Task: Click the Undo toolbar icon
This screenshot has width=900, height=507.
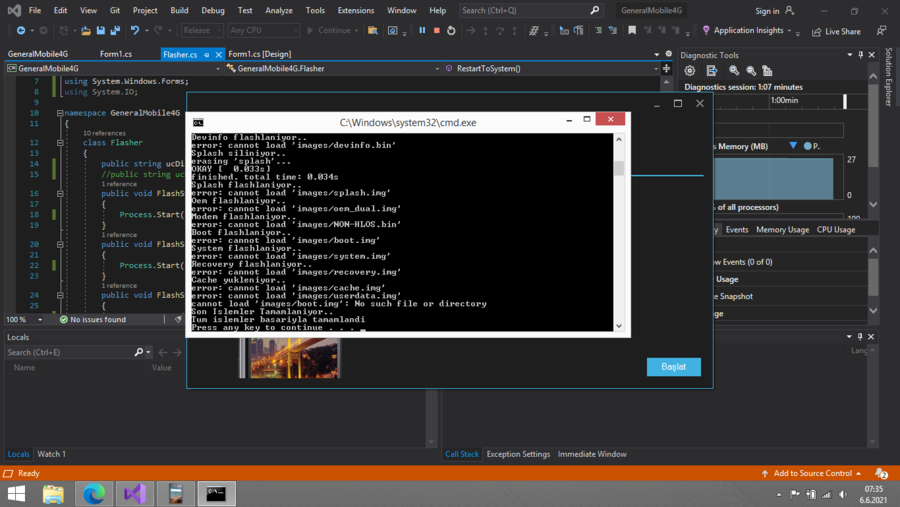Action: (x=135, y=31)
